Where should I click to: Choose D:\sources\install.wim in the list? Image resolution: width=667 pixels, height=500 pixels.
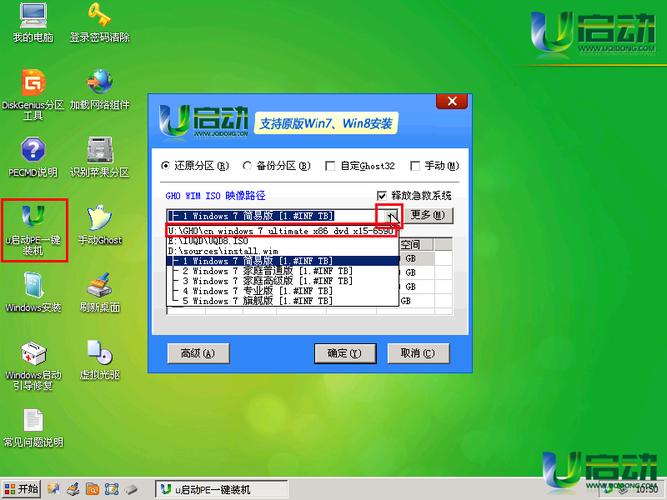tap(282, 251)
